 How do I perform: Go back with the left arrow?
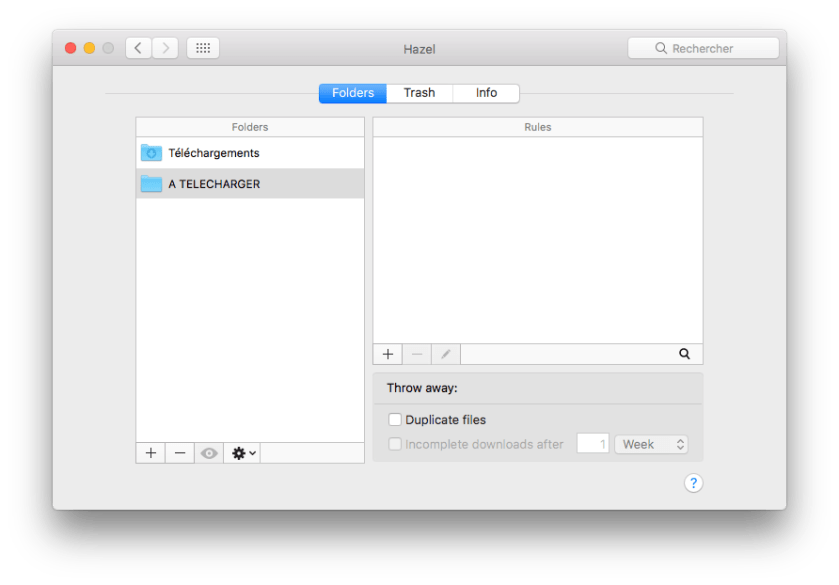[x=138, y=48]
